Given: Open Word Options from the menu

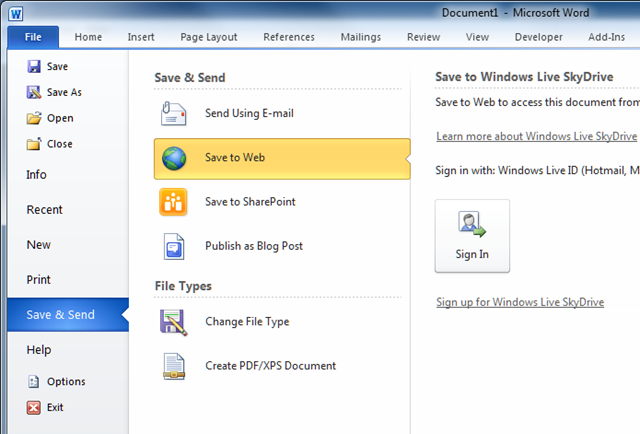Looking at the screenshot, I should 68,381.
